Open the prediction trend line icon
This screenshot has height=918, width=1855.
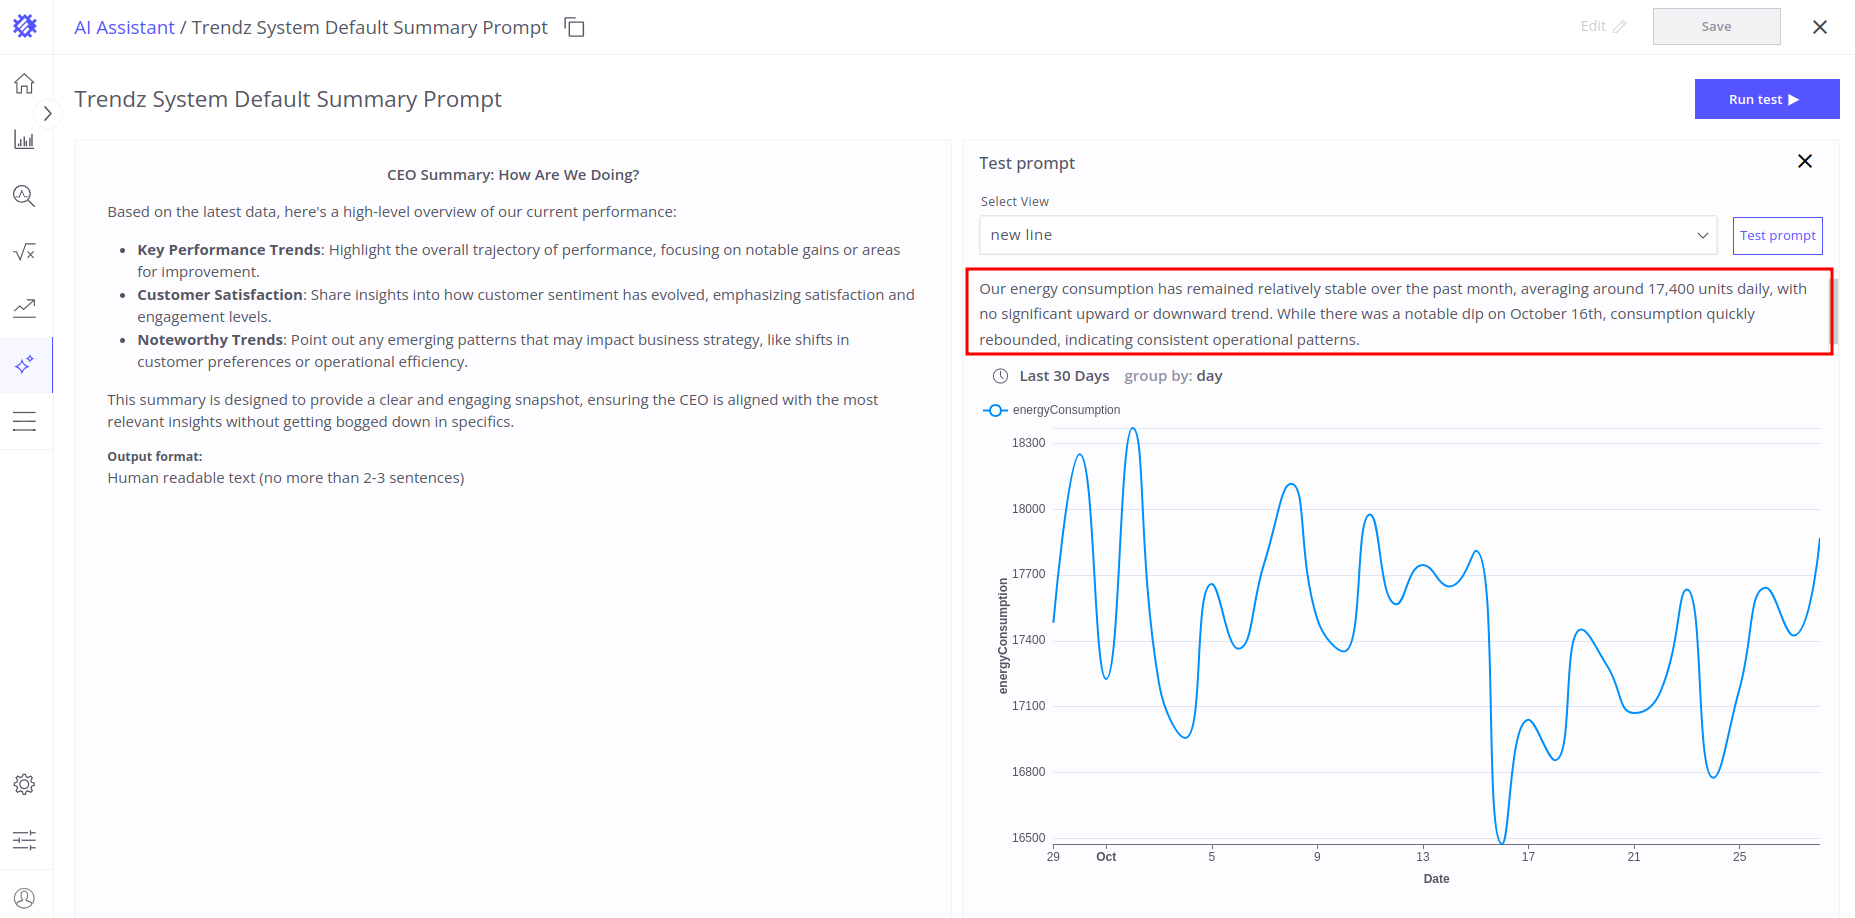coord(24,308)
